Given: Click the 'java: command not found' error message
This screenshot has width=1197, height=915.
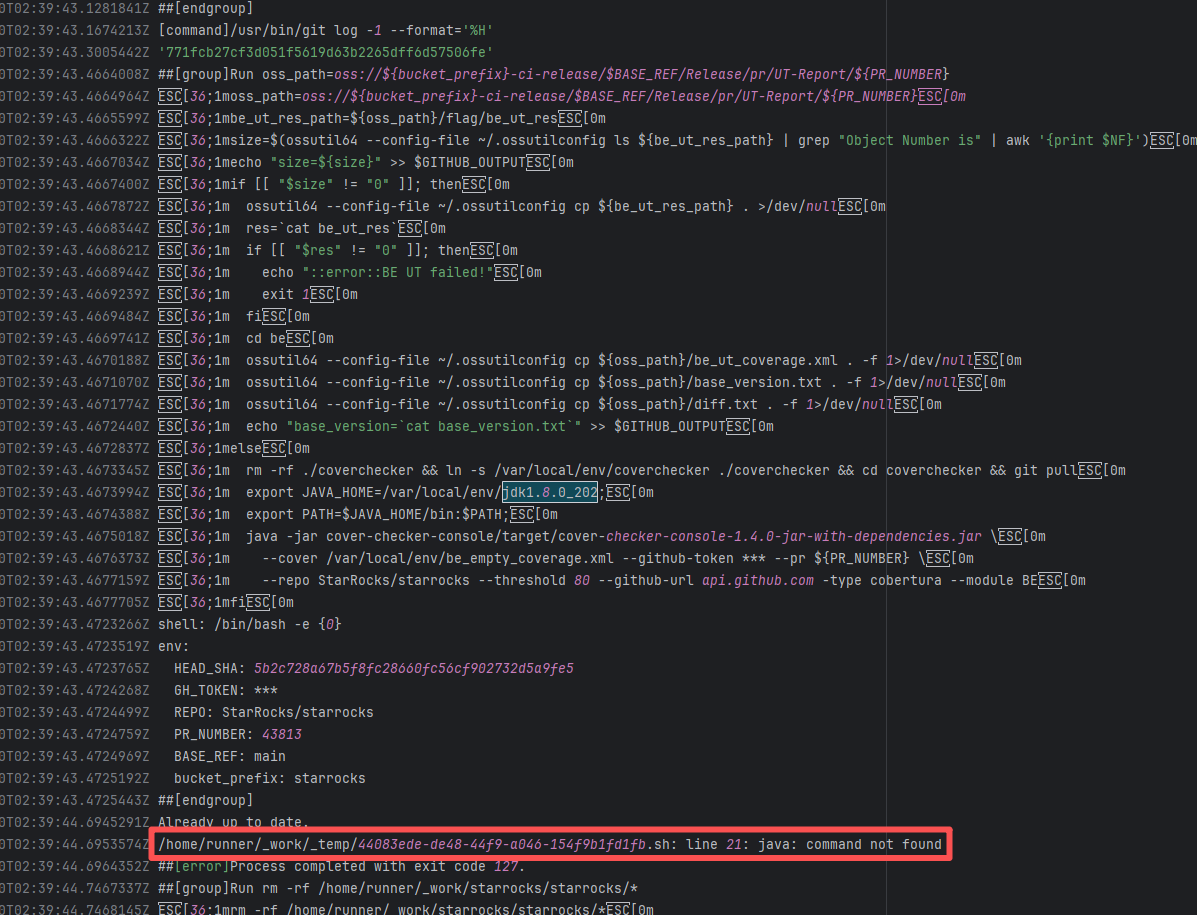Looking at the screenshot, I should (x=849, y=844).
